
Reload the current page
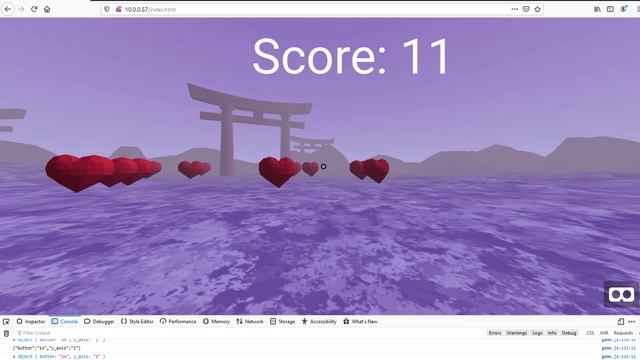click(34, 9)
